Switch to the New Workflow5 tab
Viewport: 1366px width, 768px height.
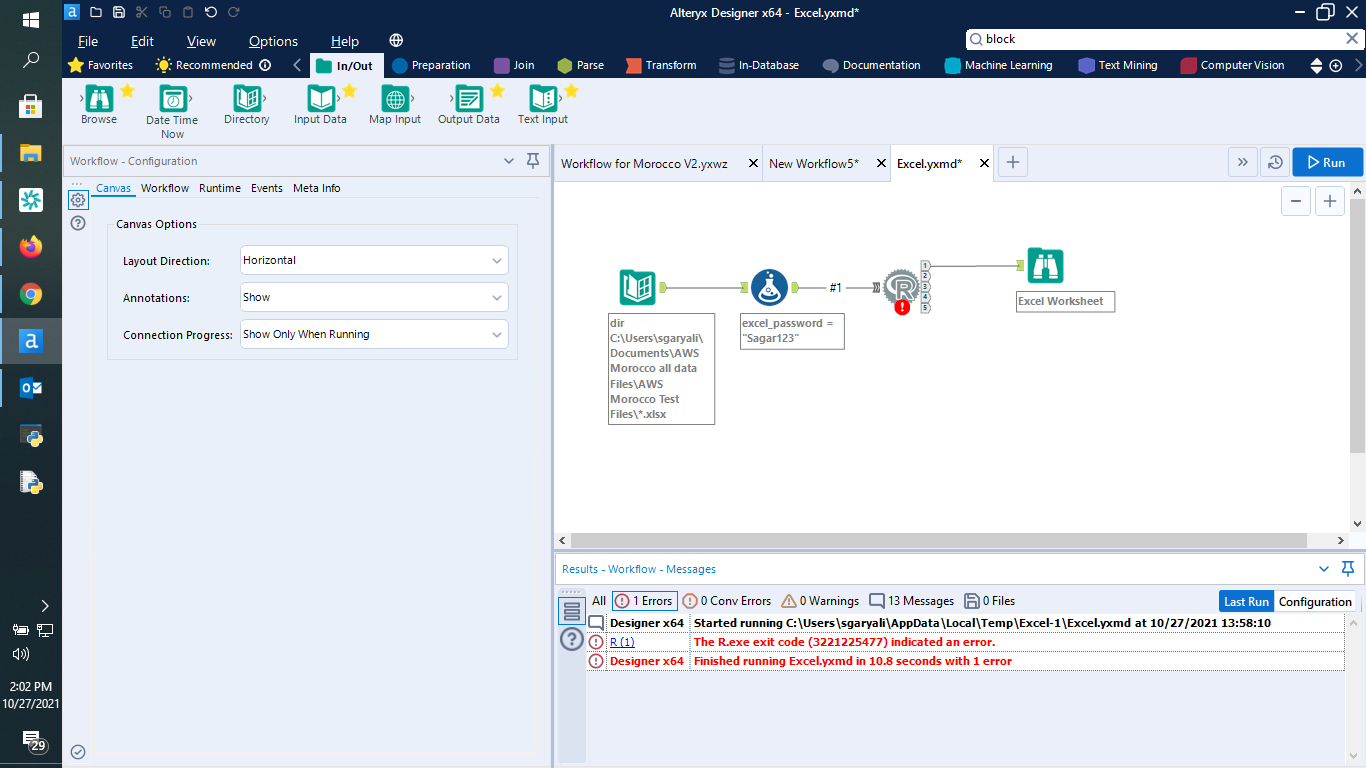[x=815, y=161]
